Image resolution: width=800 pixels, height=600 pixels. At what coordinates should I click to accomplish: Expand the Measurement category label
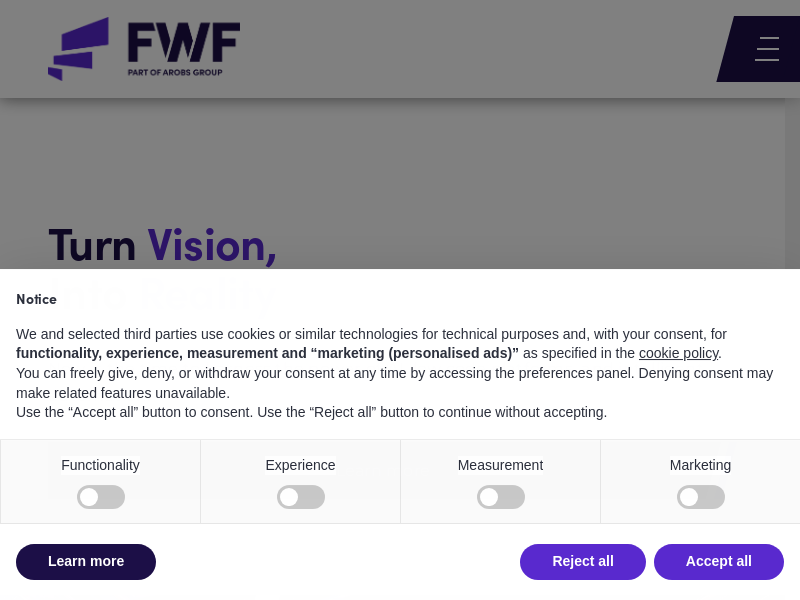click(500, 465)
